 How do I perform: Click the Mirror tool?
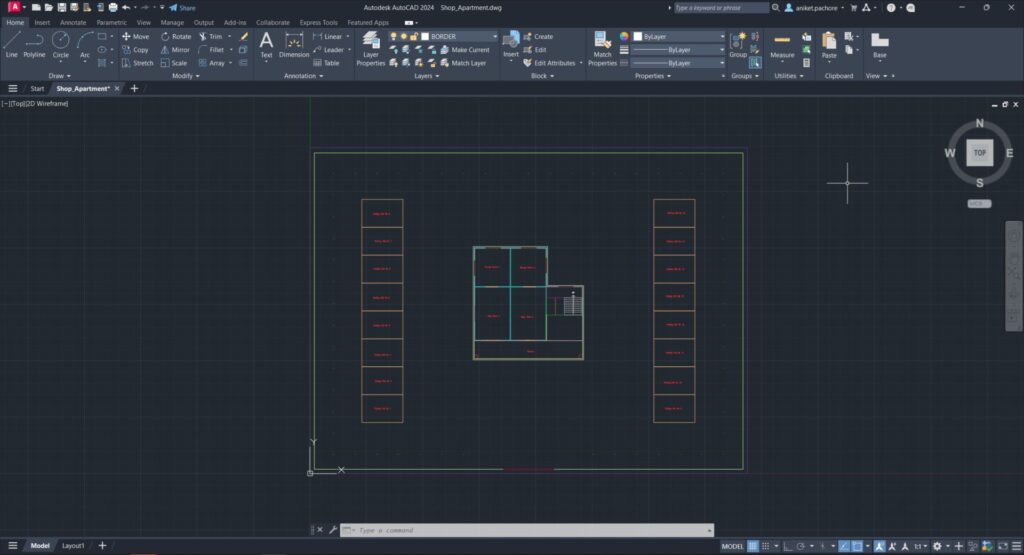175,50
